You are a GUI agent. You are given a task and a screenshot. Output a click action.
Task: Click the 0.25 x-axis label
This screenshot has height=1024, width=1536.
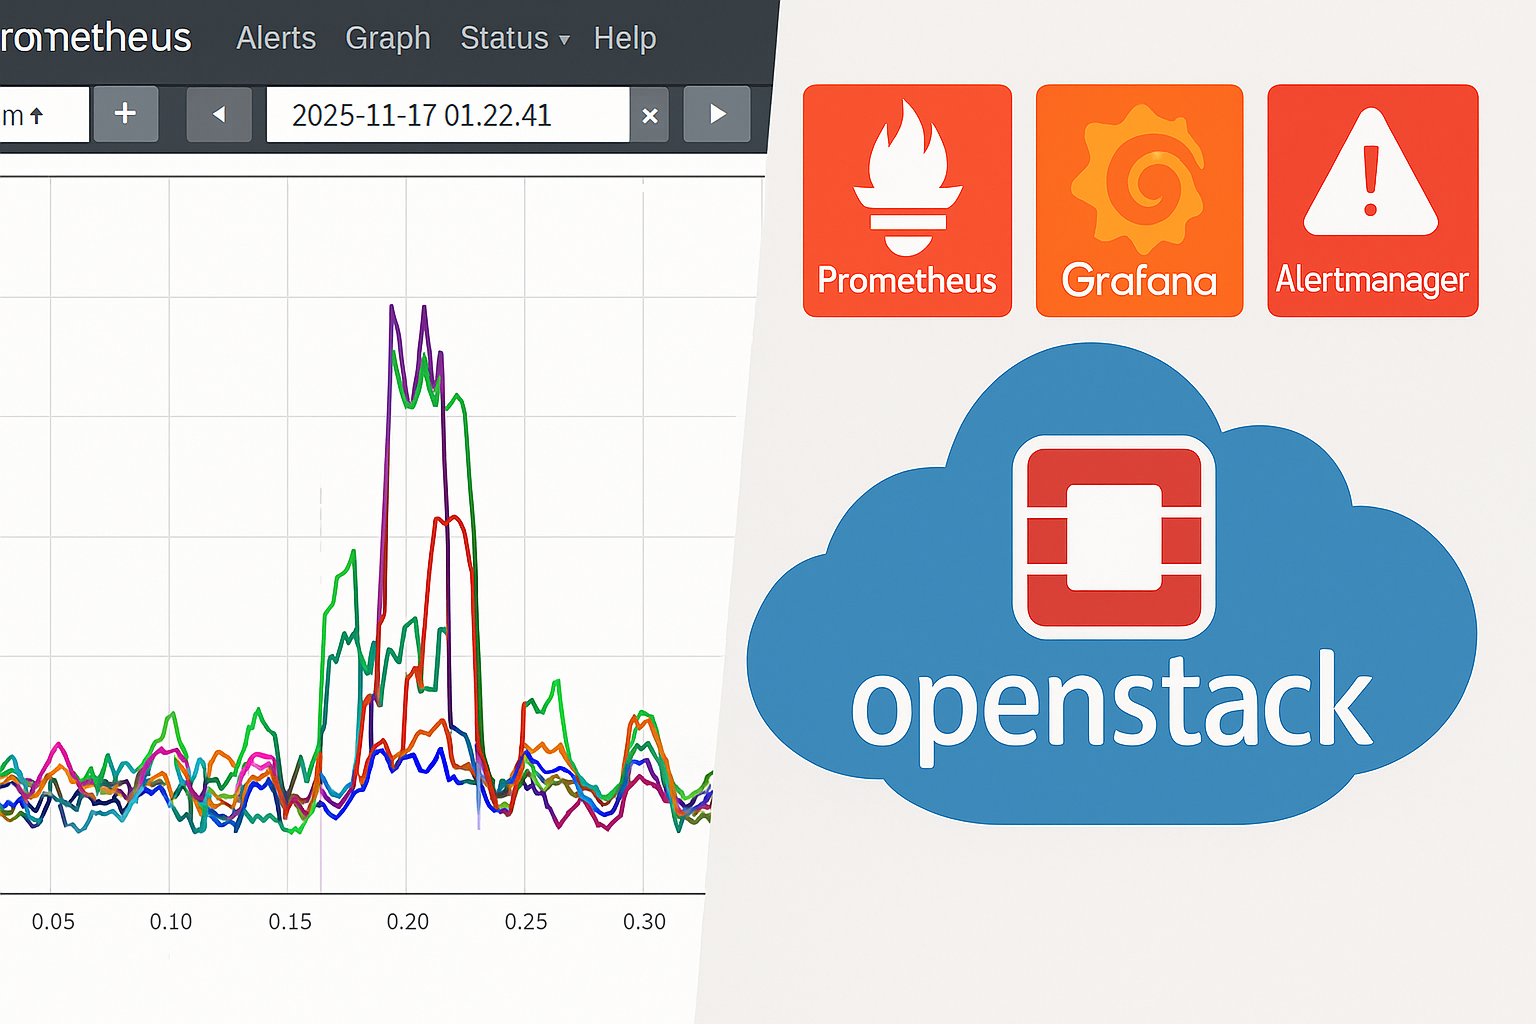click(x=526, y=921)
